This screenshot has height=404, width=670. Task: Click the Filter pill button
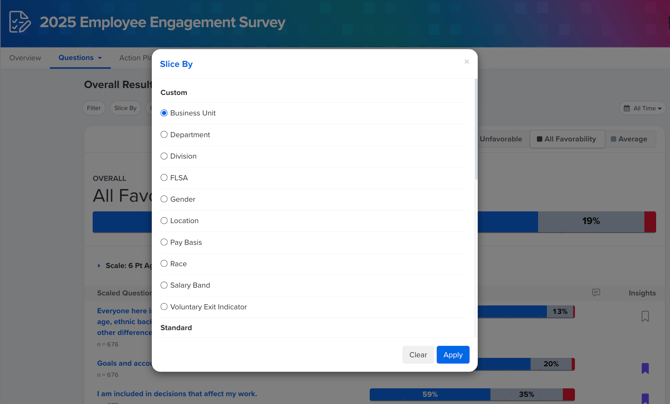pos(94,108)
